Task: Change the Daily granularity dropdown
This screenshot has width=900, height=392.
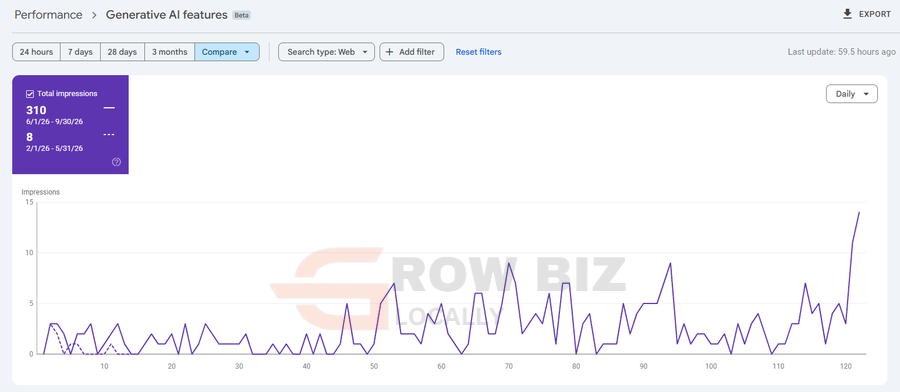Action: tap(852, 94)
